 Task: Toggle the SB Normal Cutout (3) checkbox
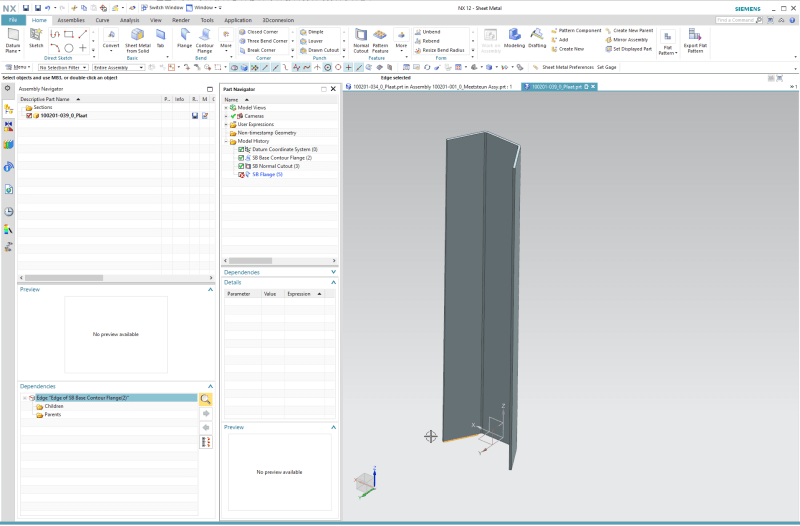click(241, 166)
